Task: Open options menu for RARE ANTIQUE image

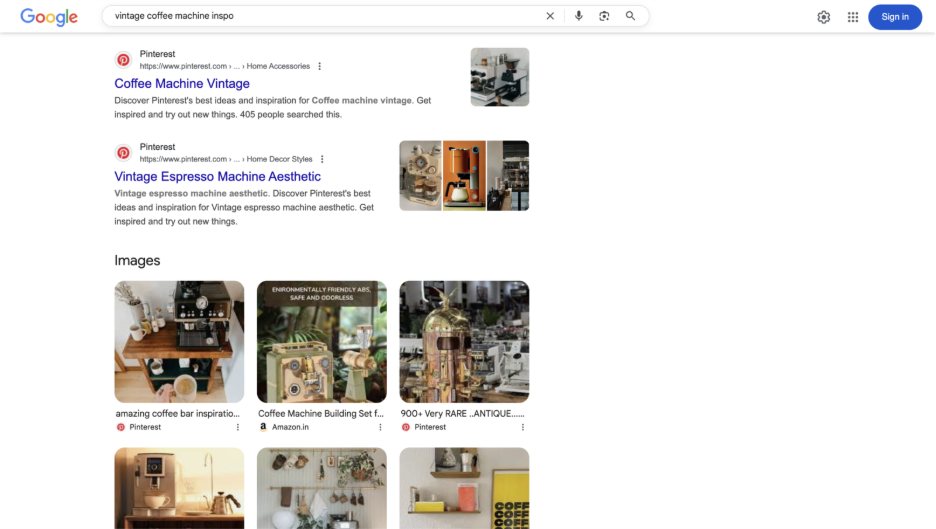Action: 523,427
